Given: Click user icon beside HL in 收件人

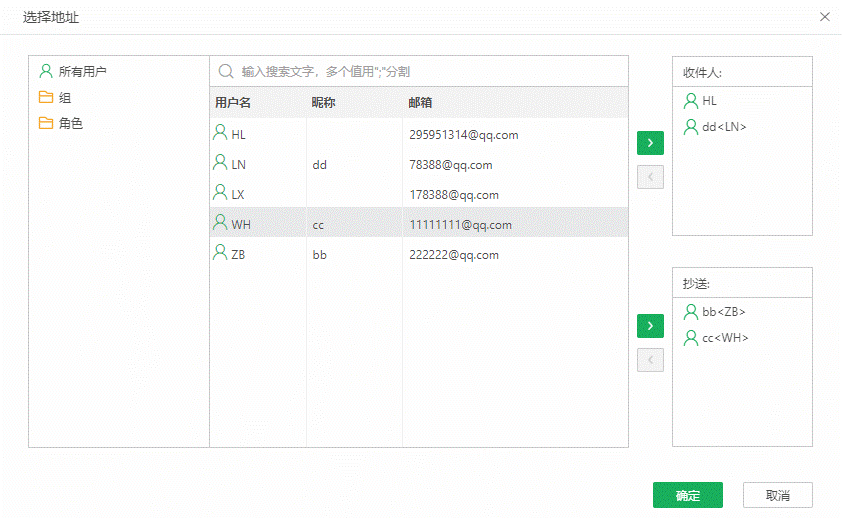Looking at the screenshot, I should (691, 100).
